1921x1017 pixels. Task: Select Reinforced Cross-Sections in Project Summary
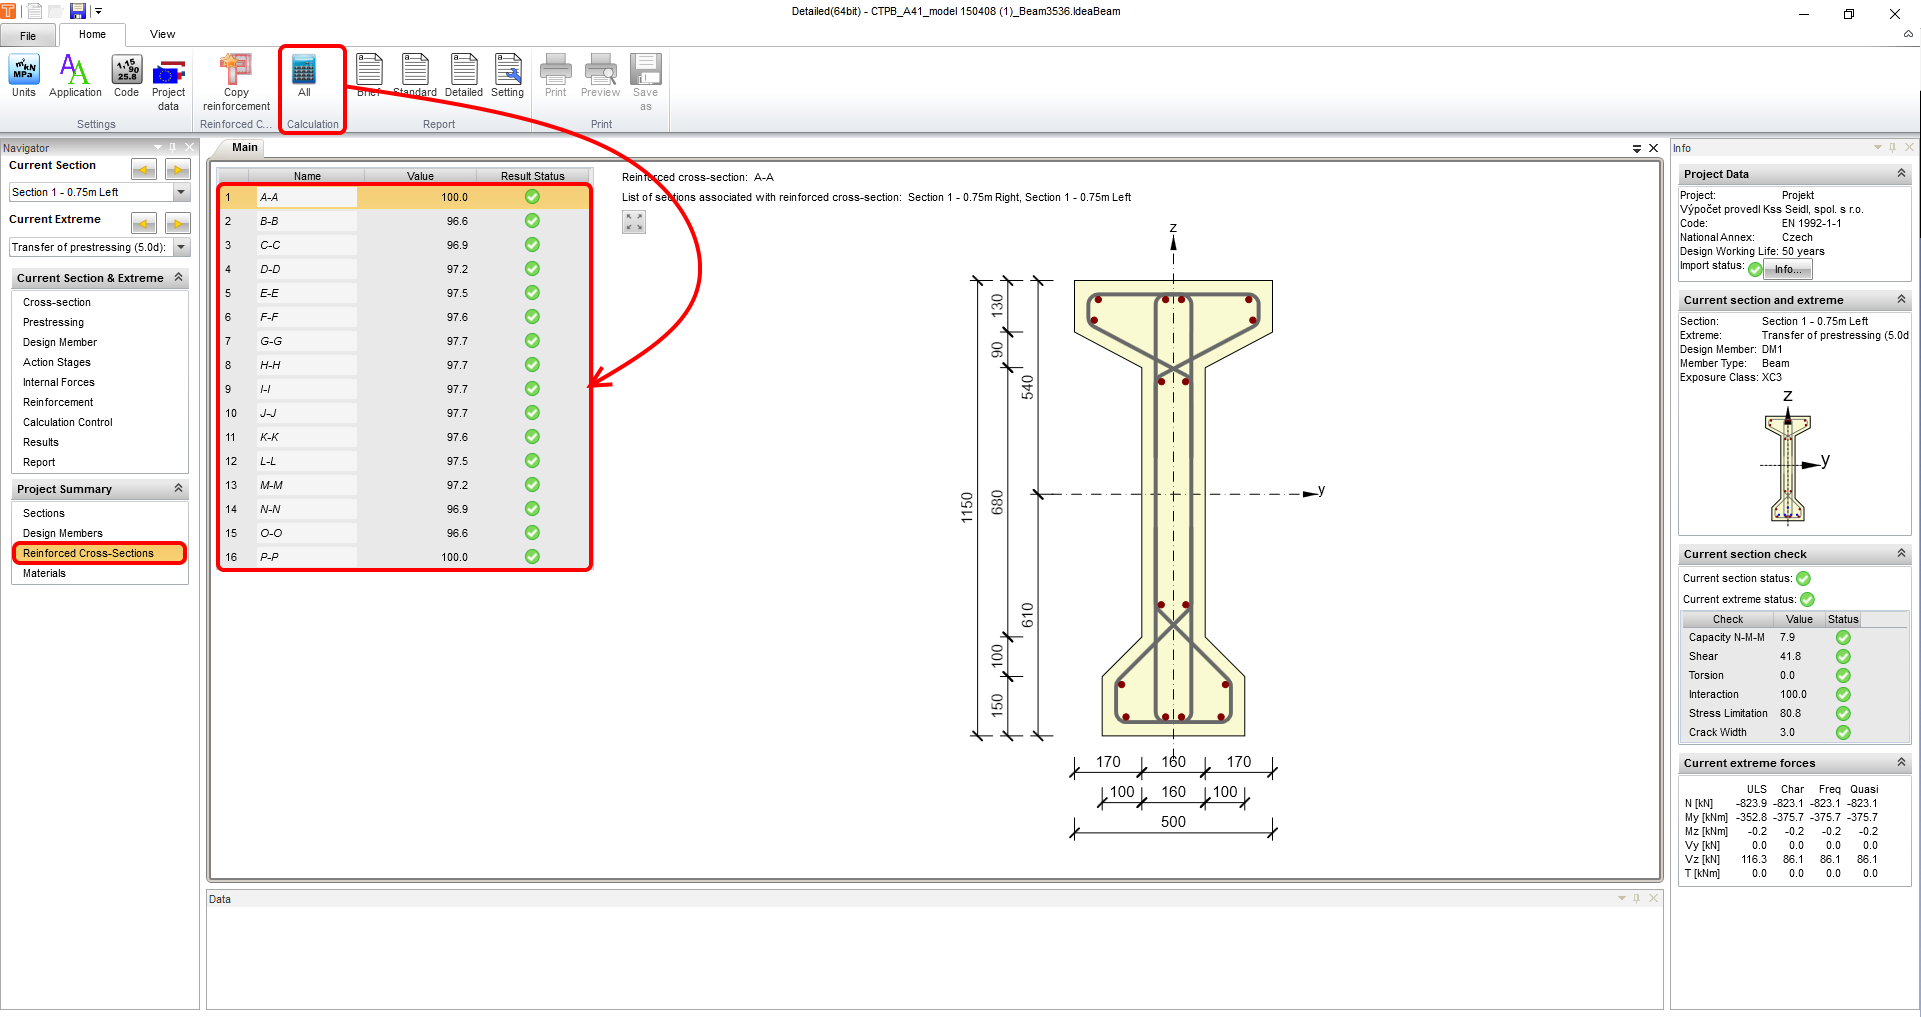89,553
